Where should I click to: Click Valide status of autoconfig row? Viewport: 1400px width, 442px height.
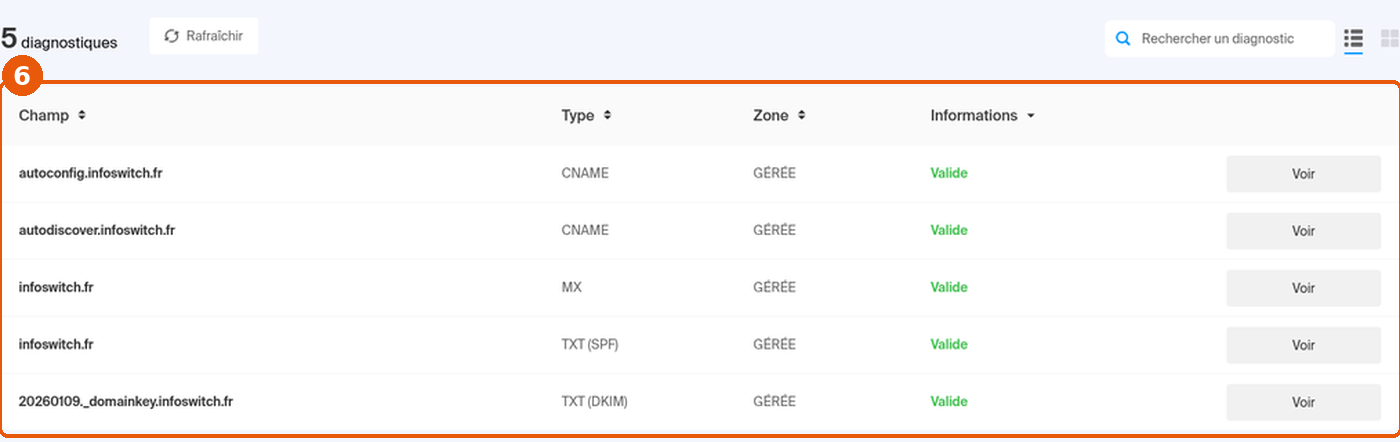(949, 173)
